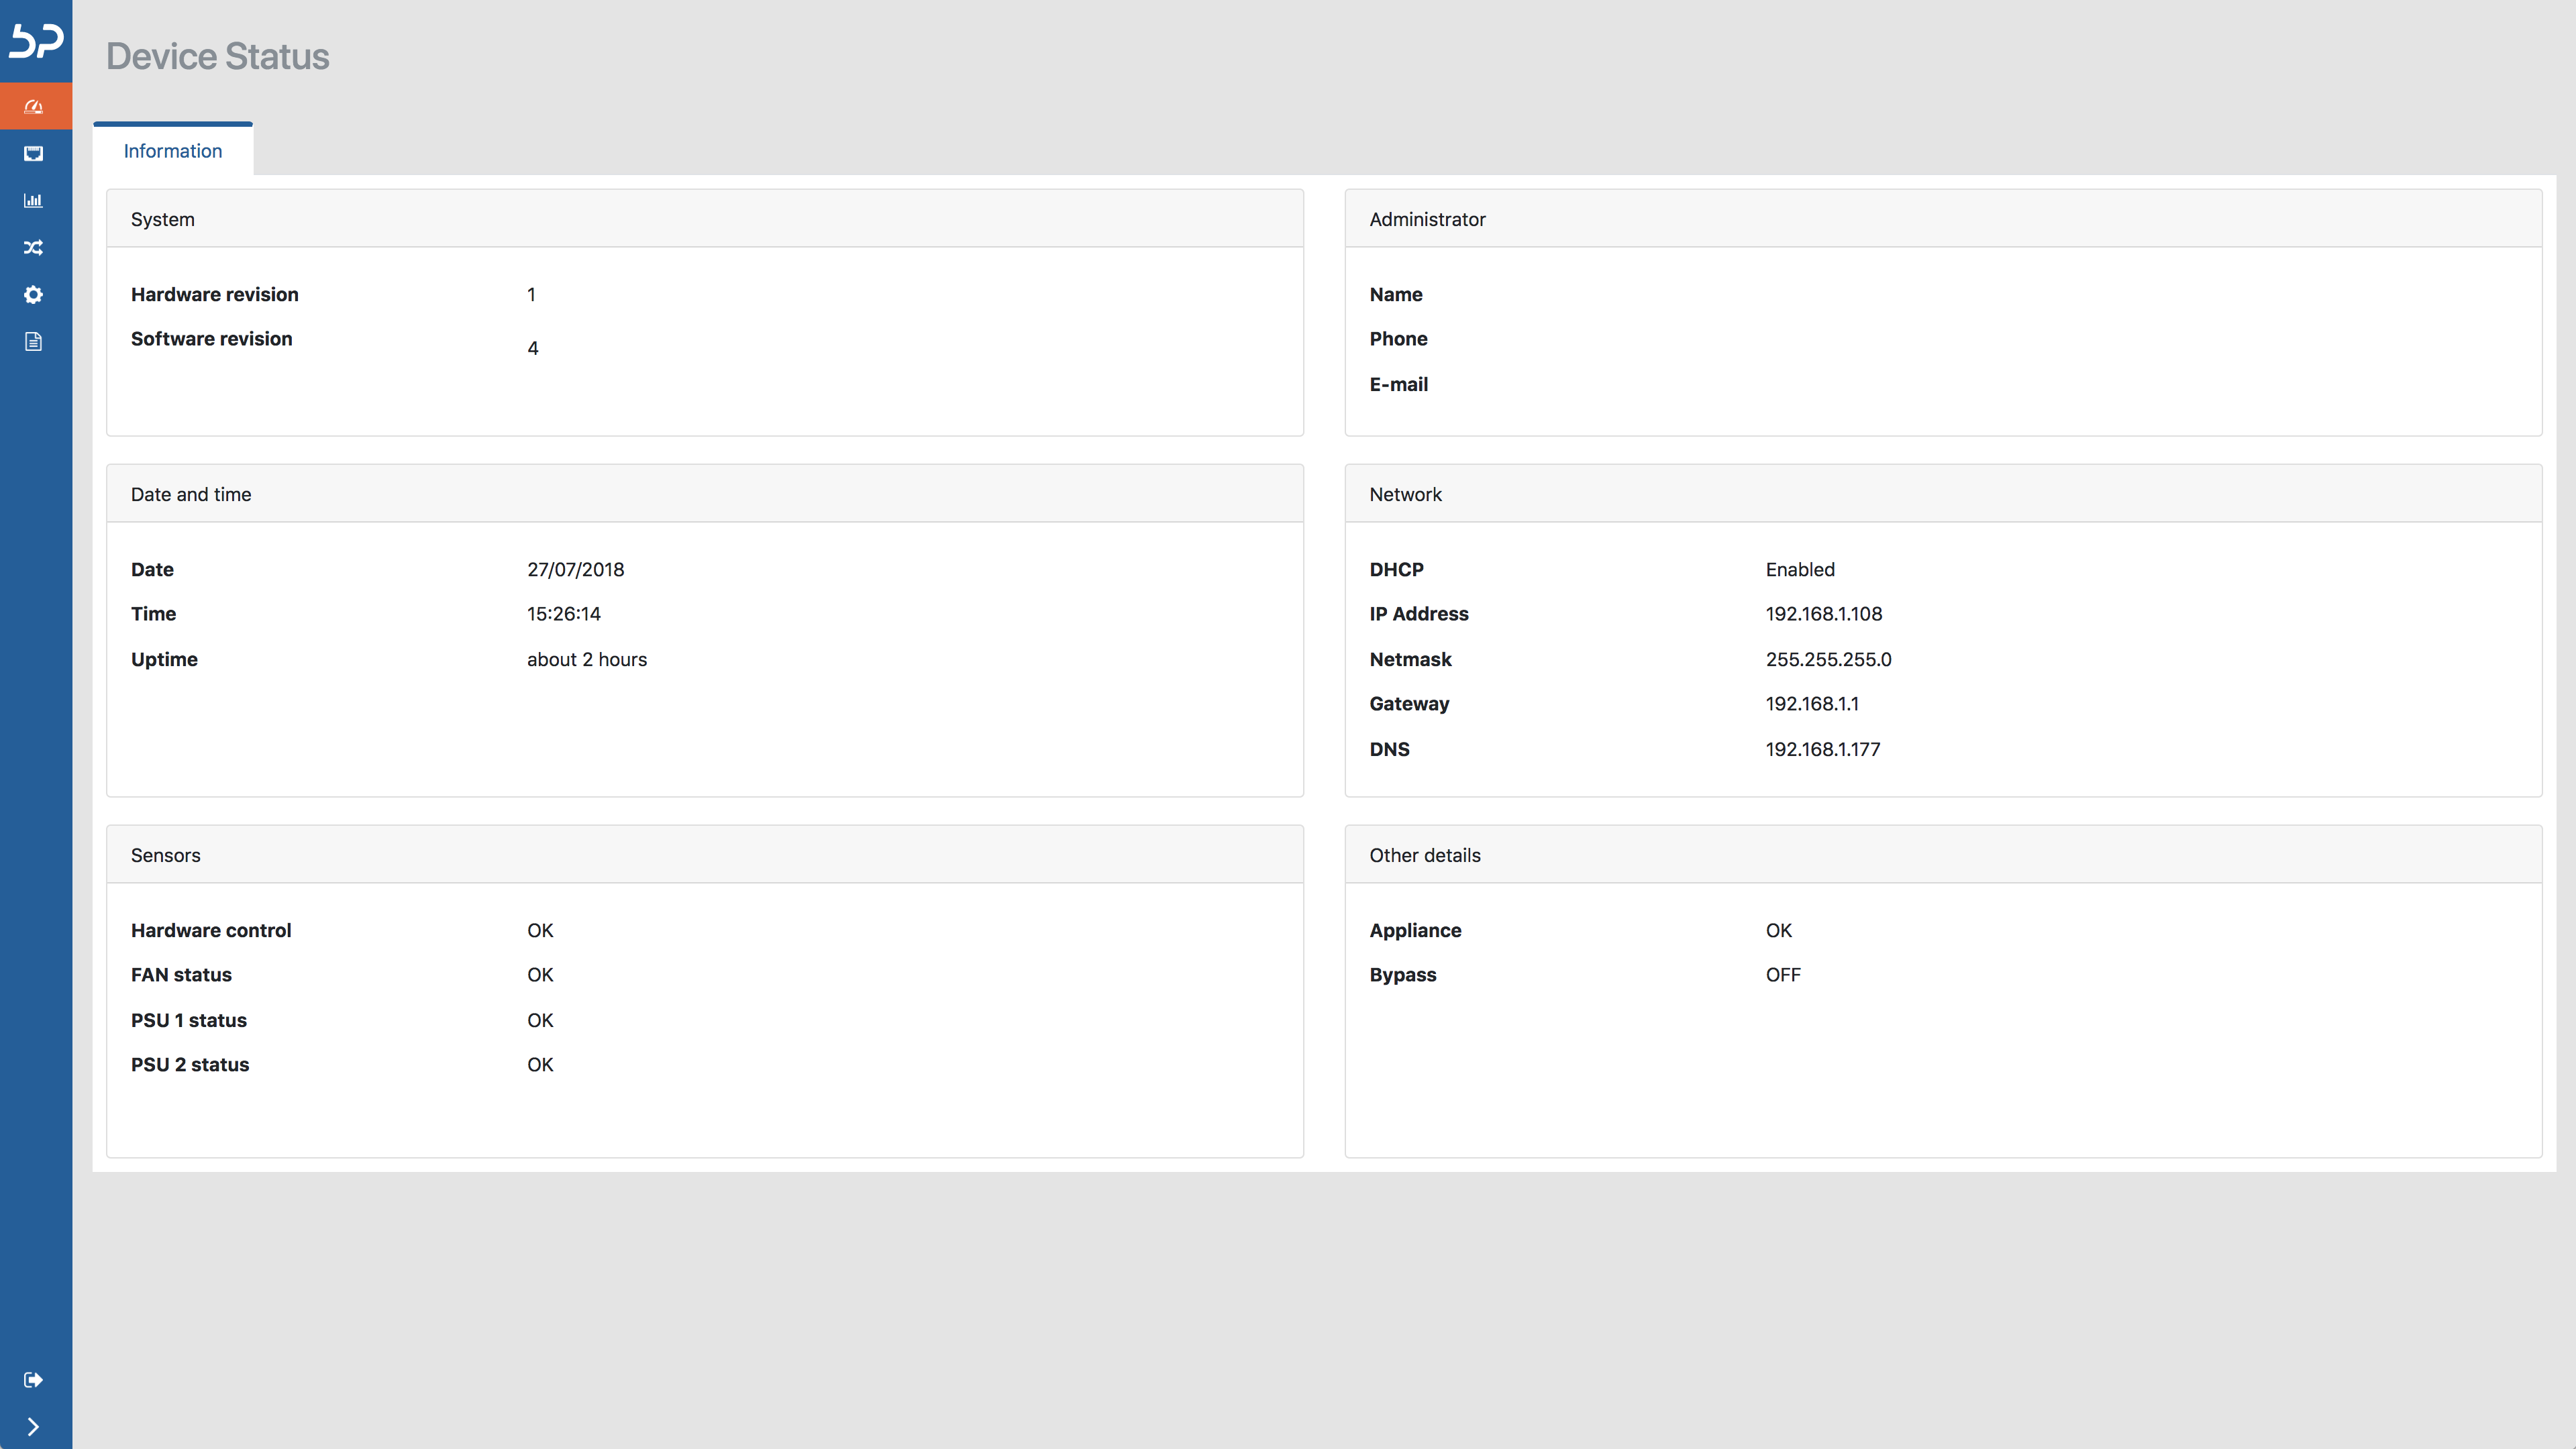Click the Uptime label
This screenshot has width=2576, height=1449.
(x=164, y=659)
